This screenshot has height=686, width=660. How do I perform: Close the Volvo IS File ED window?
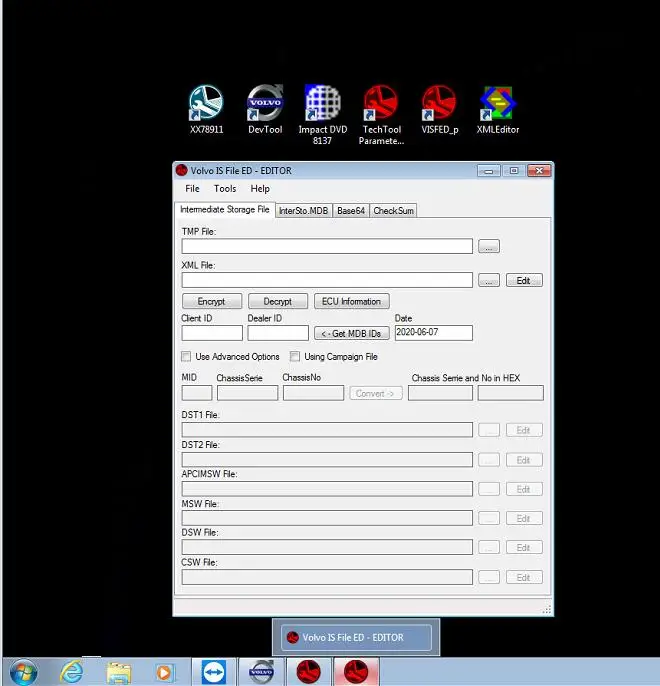[539, 171]
